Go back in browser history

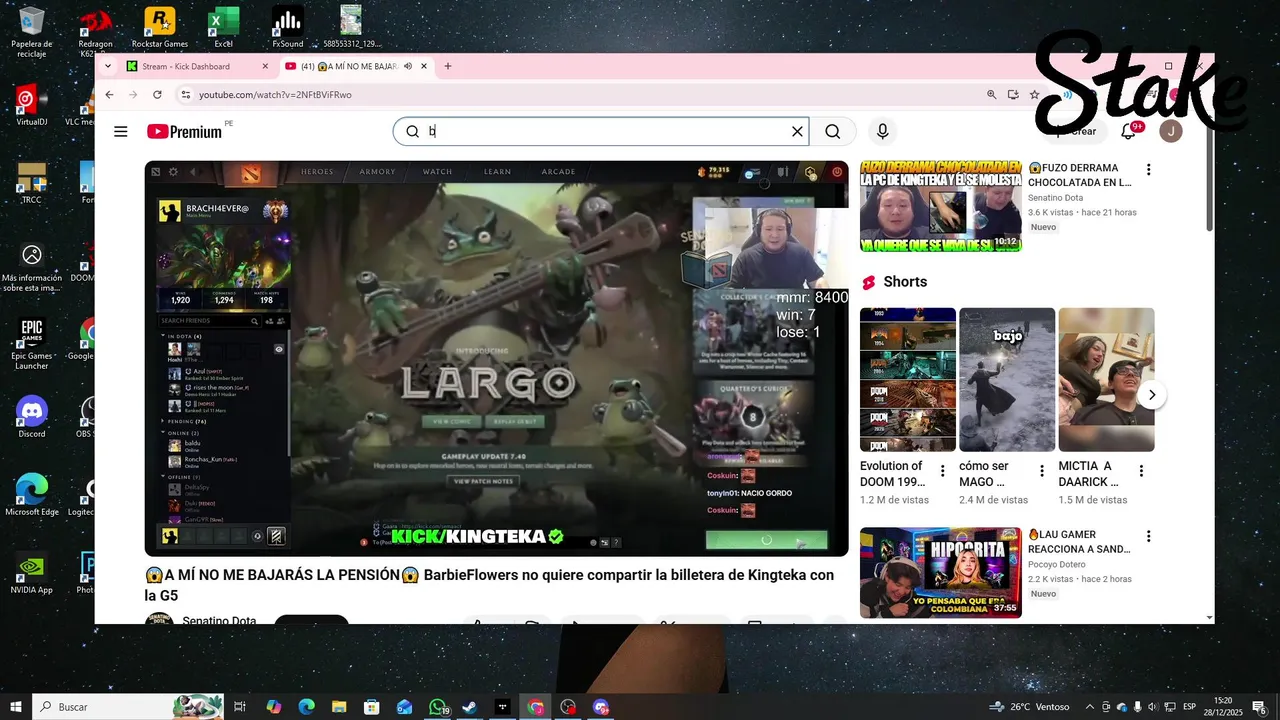(x=109, y=94)
